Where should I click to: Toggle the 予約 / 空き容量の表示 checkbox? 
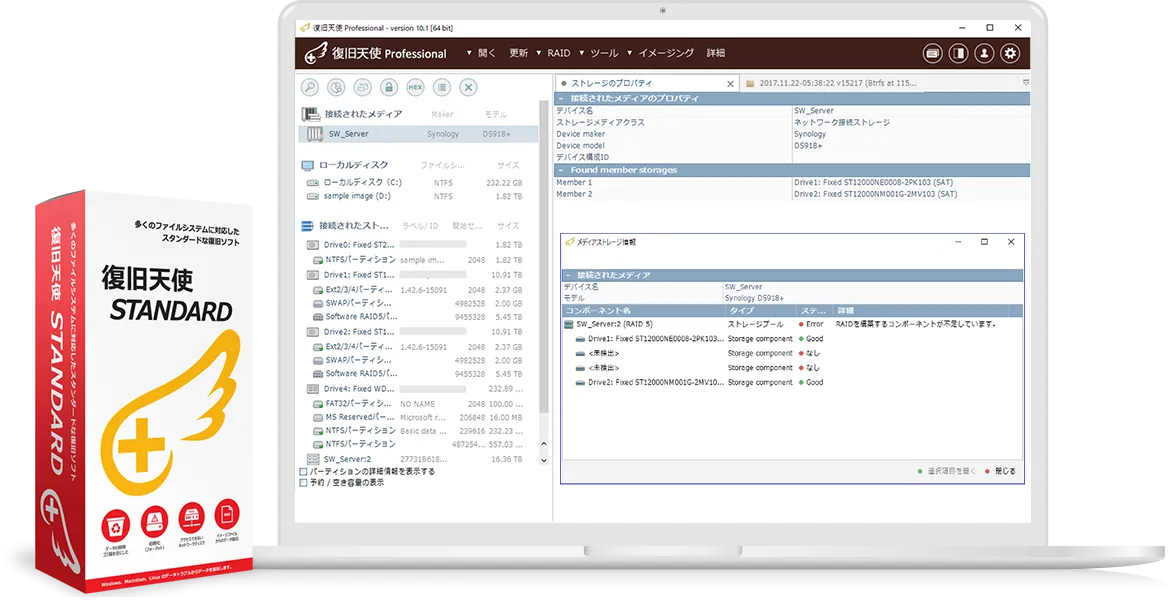coord(304,482)
